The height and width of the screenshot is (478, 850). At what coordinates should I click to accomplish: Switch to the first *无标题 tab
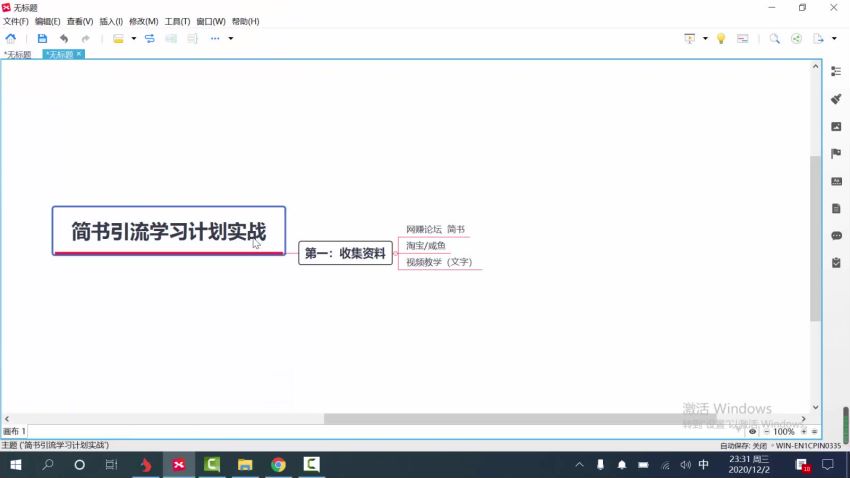[x=19, y=54]
